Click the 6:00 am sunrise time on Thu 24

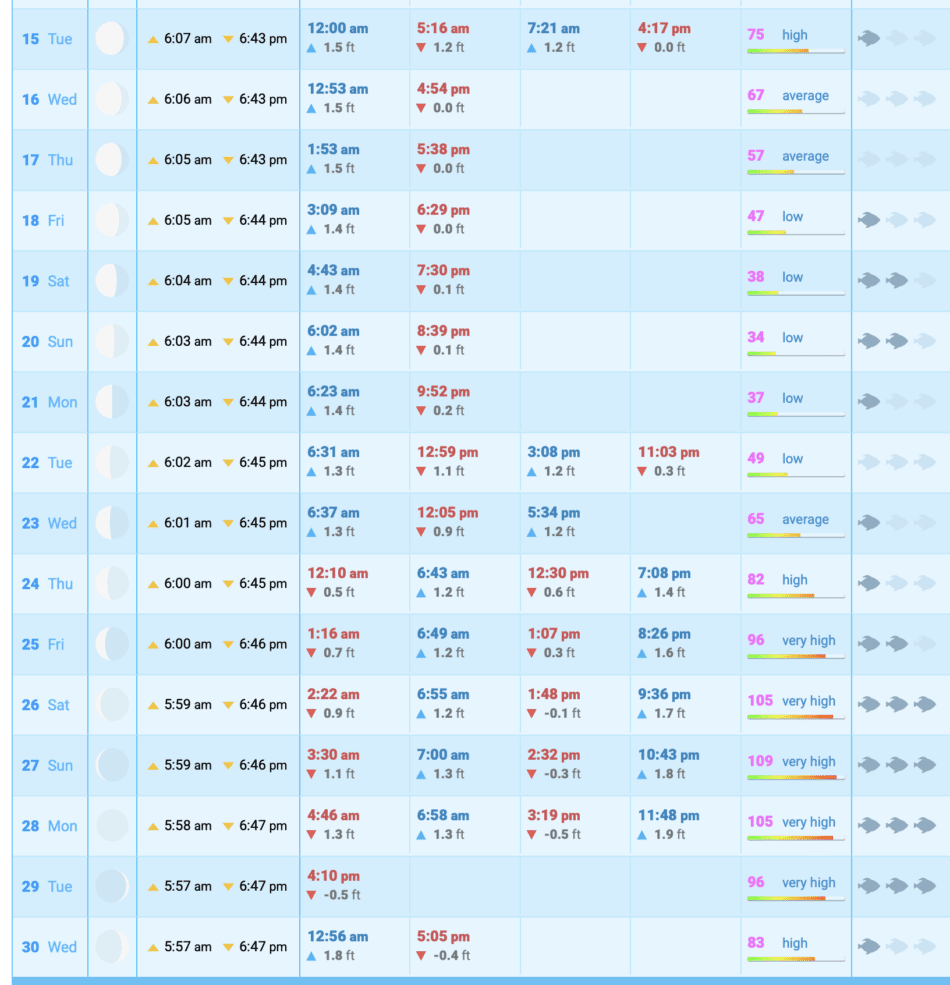click(187, 584)
